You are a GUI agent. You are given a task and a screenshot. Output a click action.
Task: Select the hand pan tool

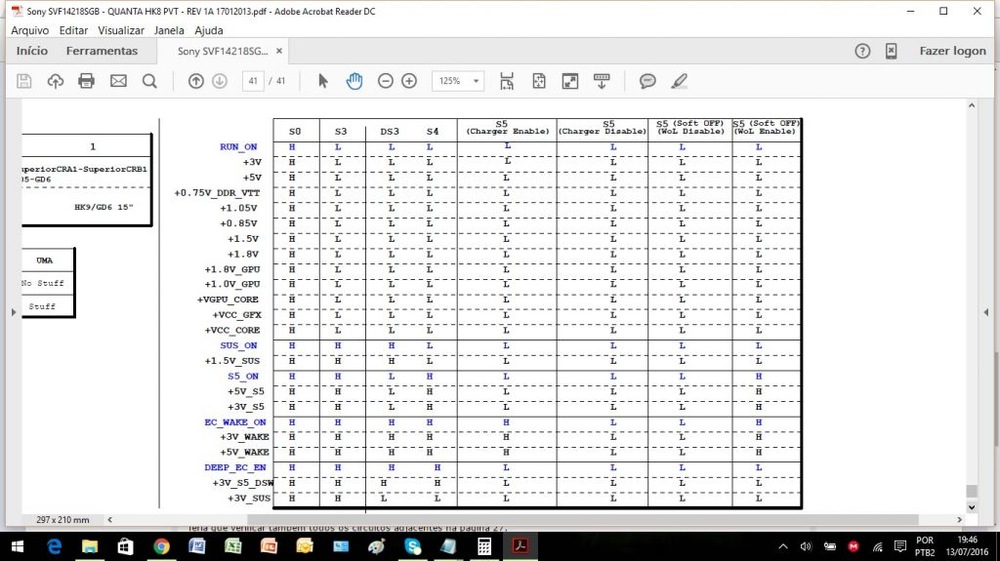[x=354, y=81]
